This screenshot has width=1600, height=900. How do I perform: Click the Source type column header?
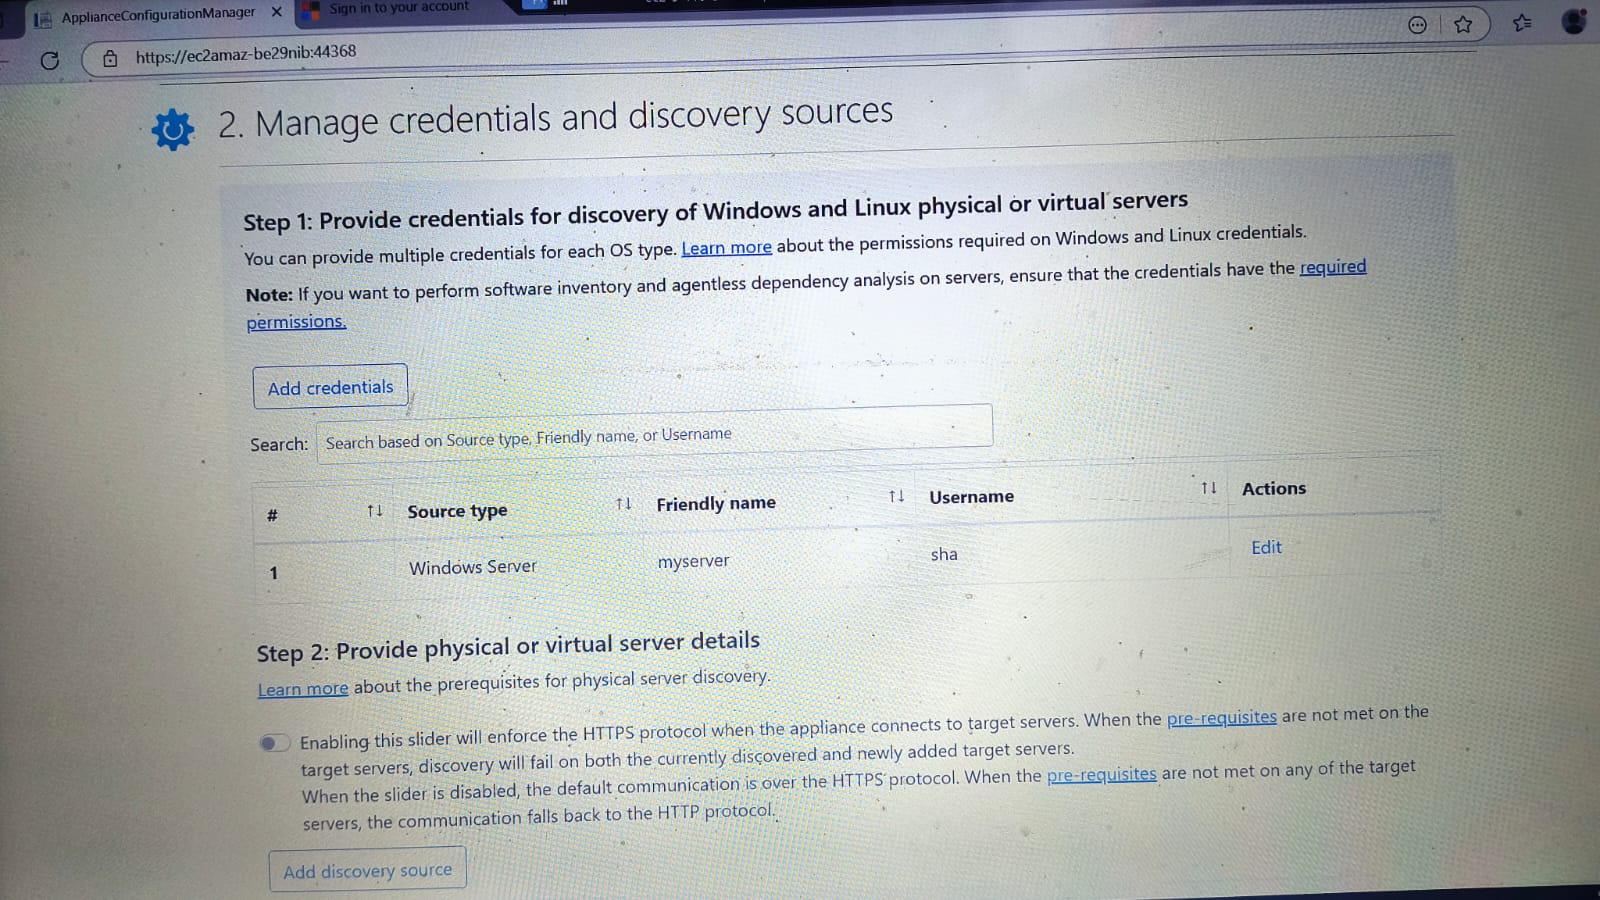(x=457, y=511)
